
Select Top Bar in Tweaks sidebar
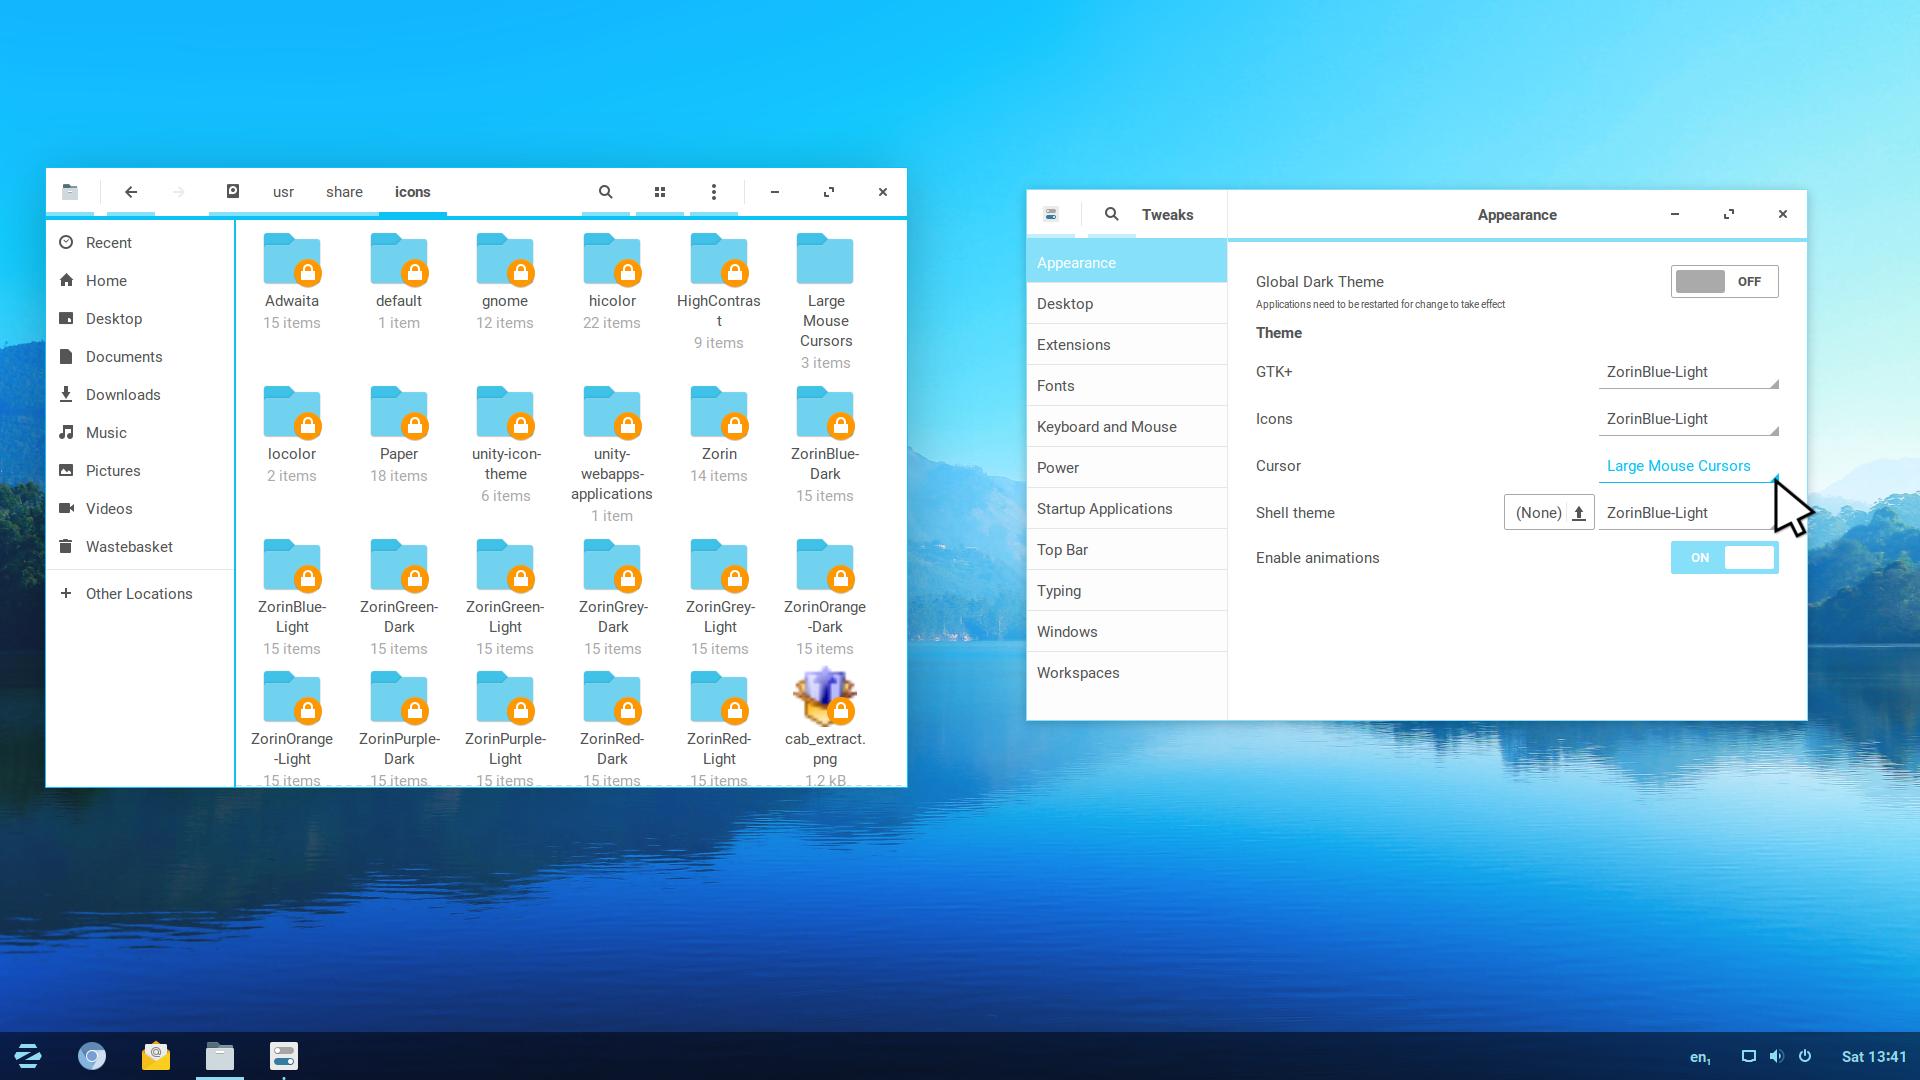[x=1126, y=550]
